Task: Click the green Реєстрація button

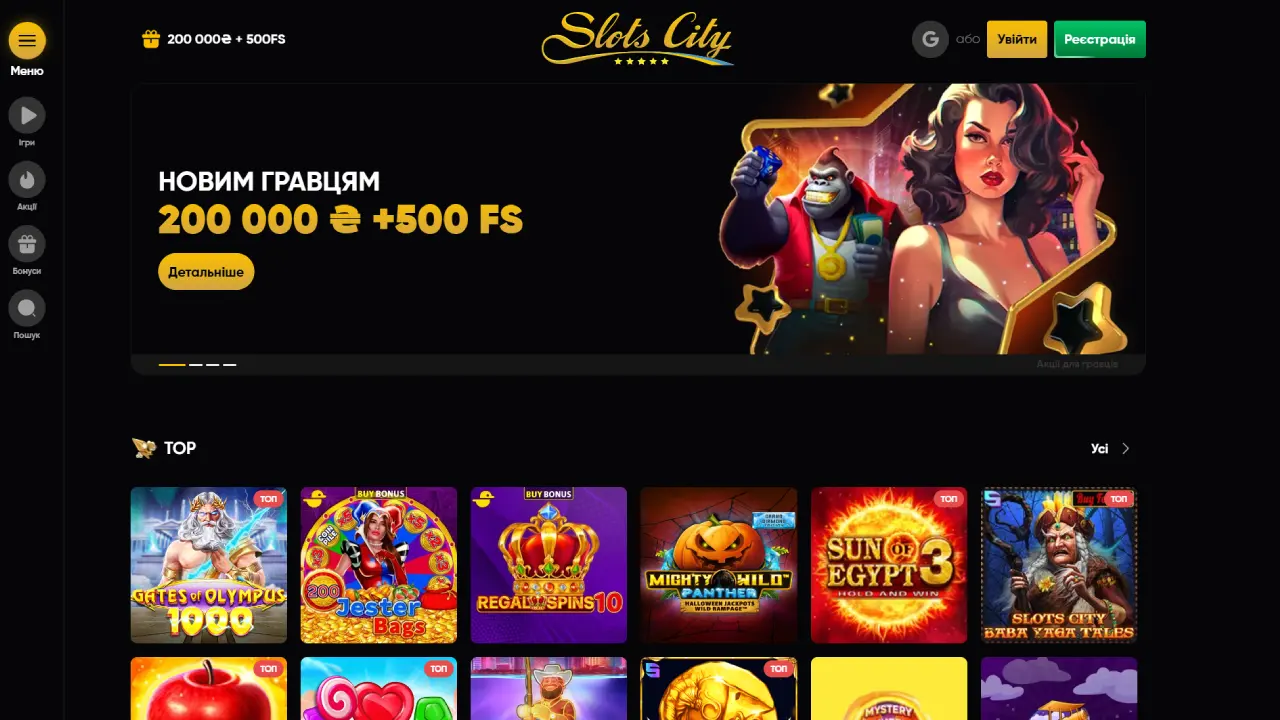Action: [1100, 39]
